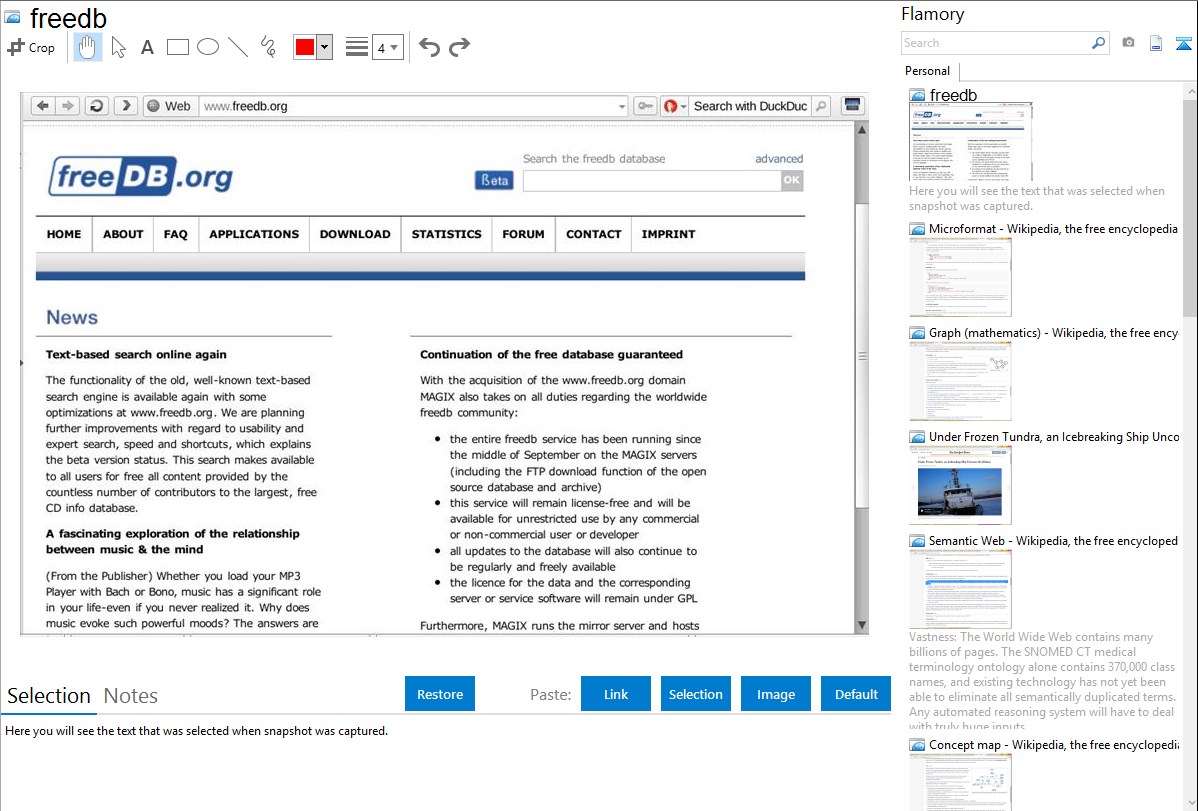This screenshot has width=1198, height=811.
Task: Open the color picker dropdown arrow
Action: click(325, 47)
